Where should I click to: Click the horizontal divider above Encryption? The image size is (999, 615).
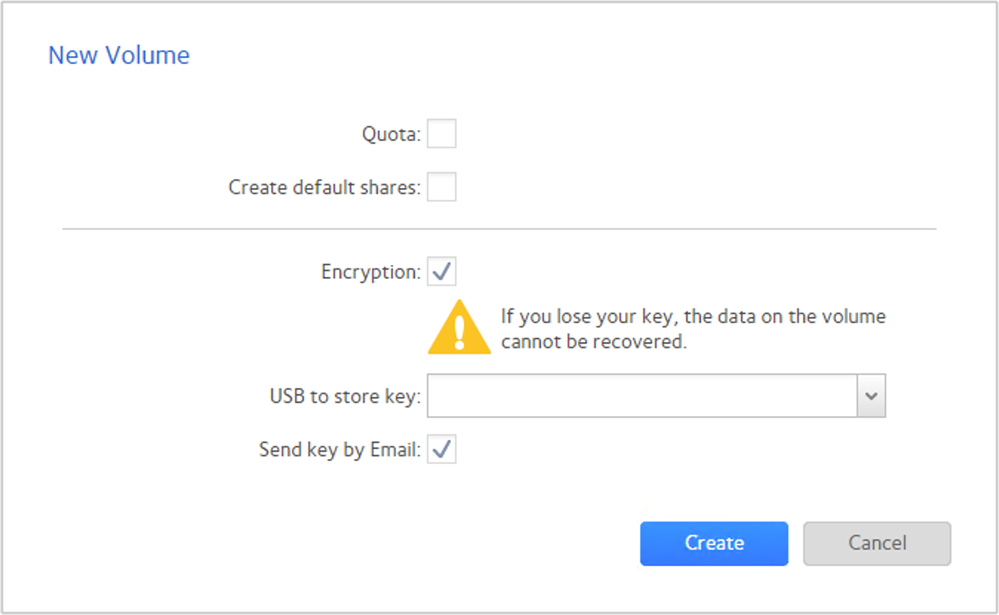tap(499, 229)
